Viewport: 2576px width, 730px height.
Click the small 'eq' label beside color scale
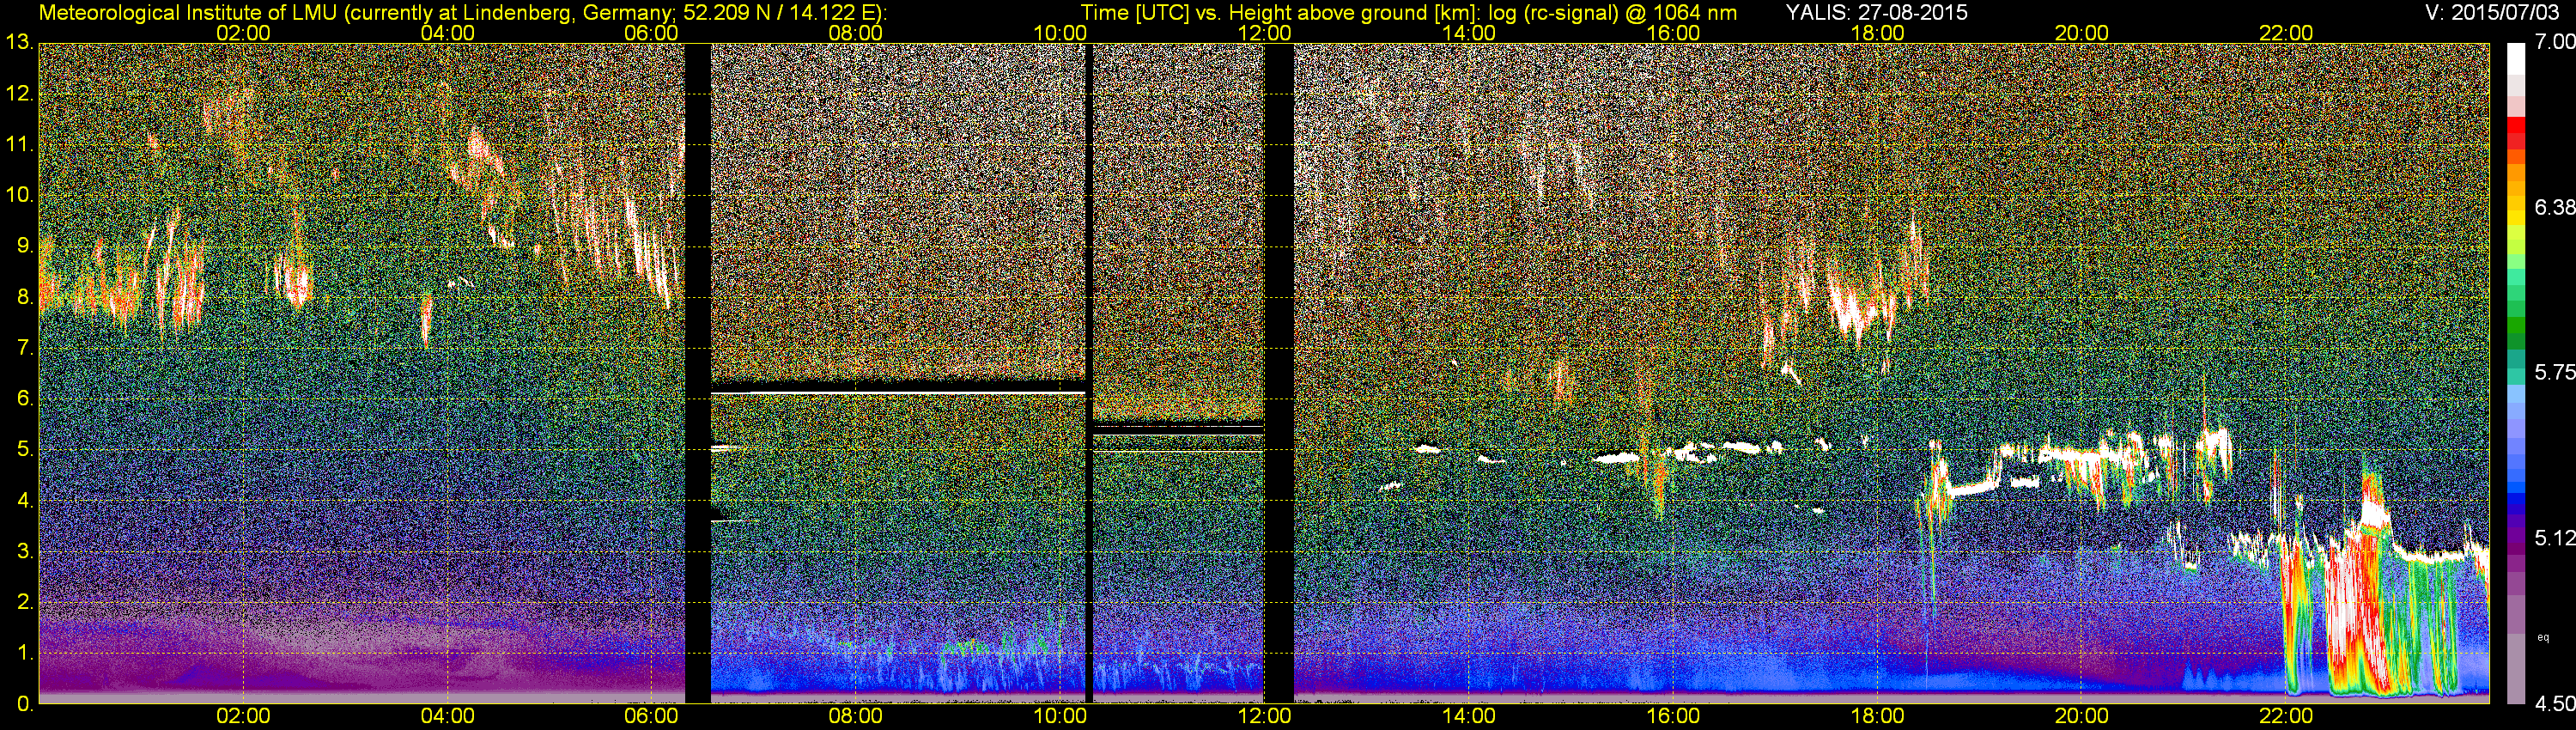point(2542,637)
